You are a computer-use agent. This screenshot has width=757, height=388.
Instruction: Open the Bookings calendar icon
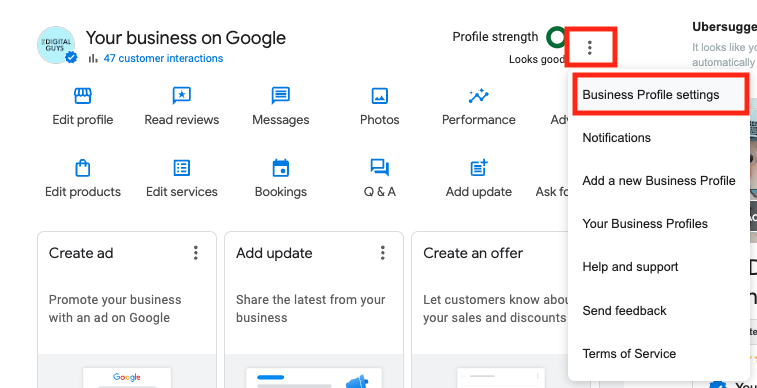point(280,168)
